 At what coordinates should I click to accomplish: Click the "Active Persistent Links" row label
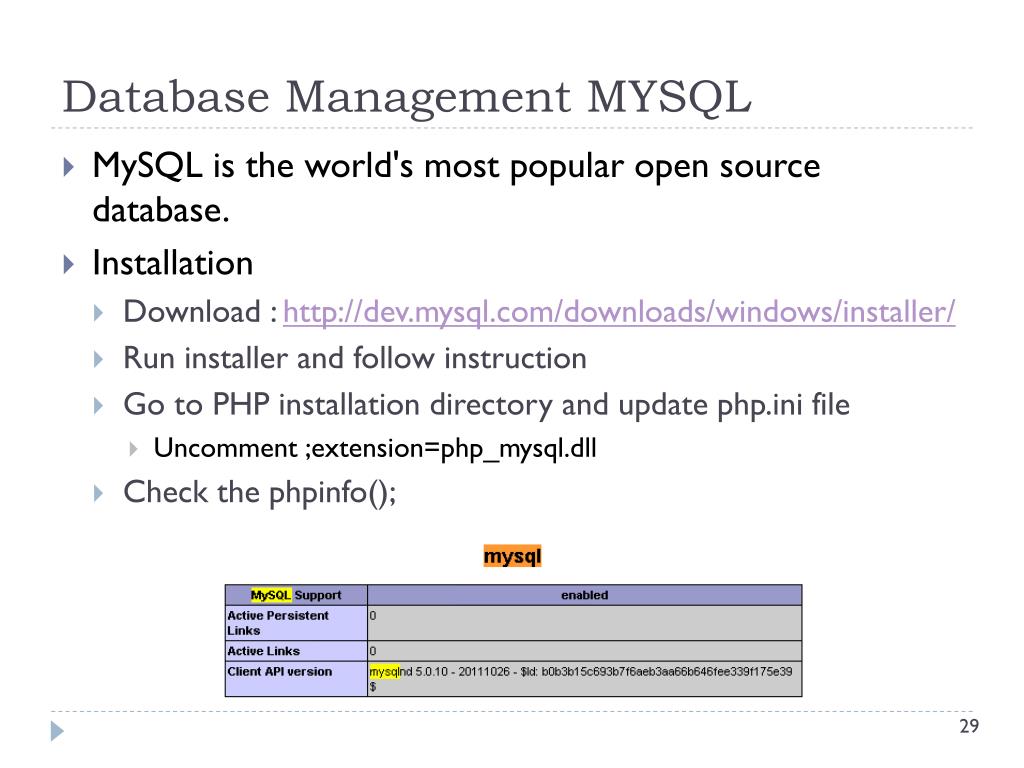pyautogui.click(x=296, y=623)
